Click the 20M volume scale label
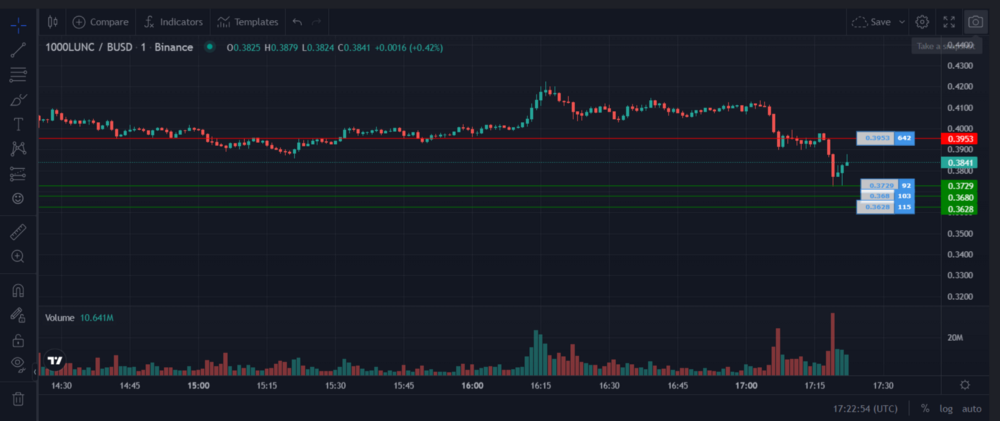The image size is (1000, 421). click(954, 337)
